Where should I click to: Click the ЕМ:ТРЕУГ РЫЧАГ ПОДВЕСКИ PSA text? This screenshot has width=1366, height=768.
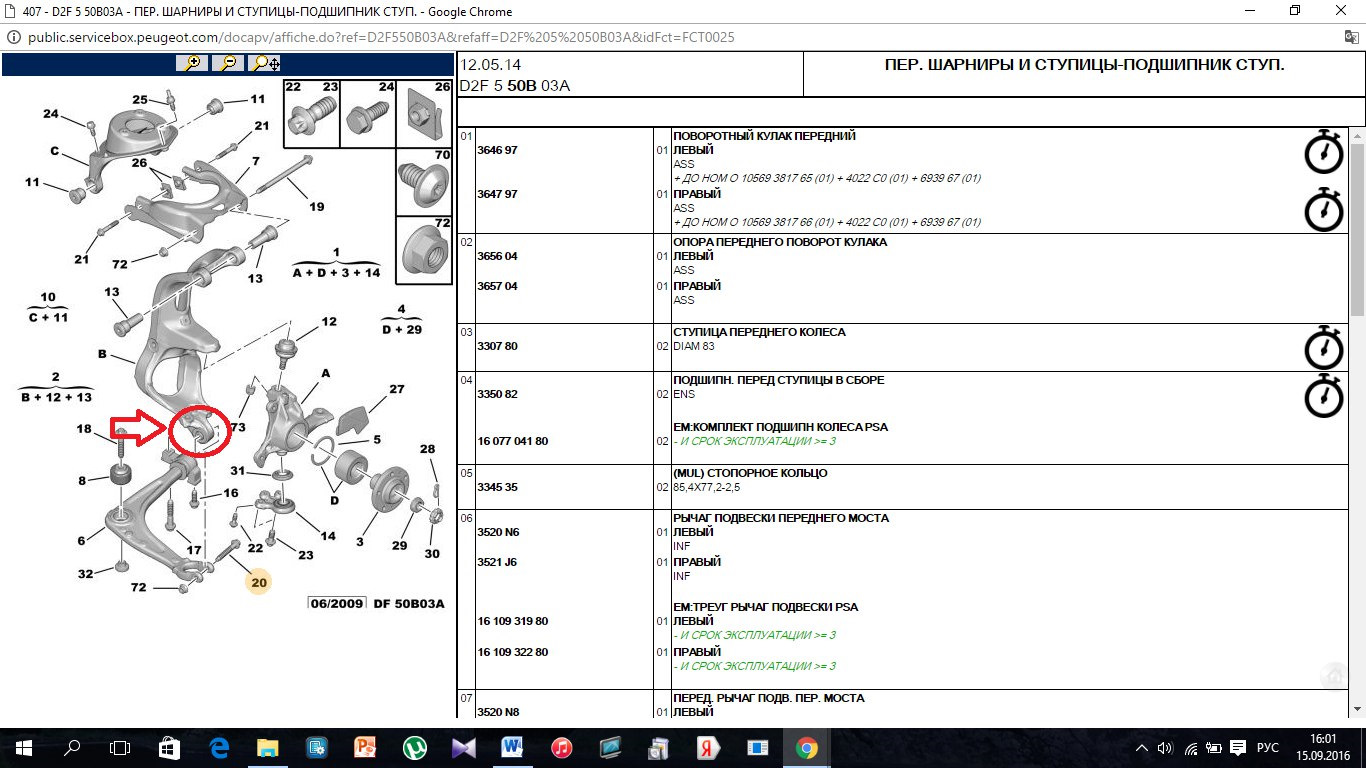(765, 607)
